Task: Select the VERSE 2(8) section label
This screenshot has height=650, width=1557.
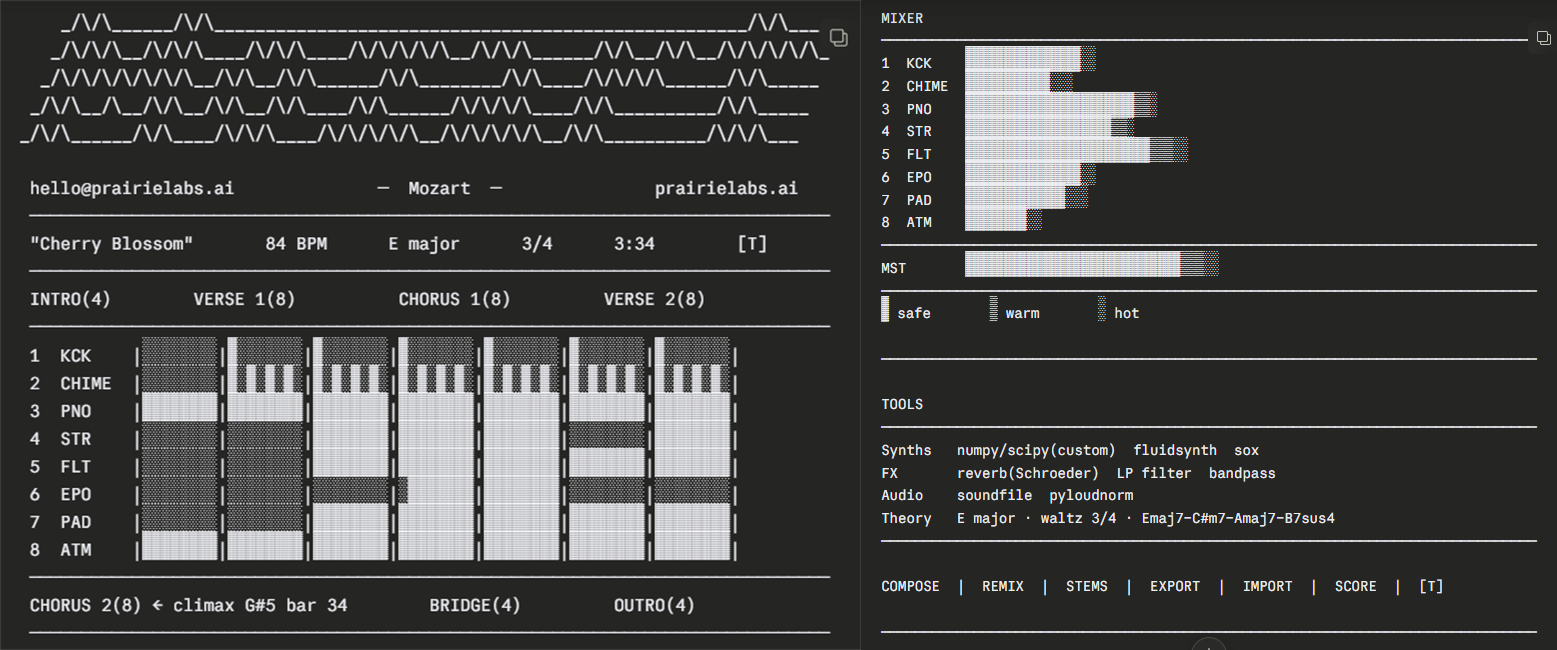Action: point(655,299)
